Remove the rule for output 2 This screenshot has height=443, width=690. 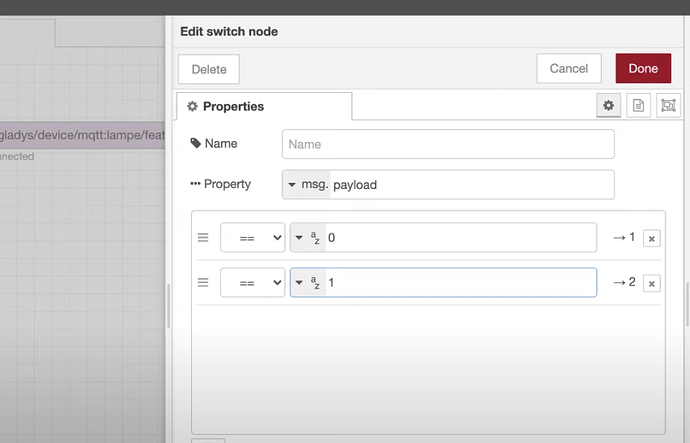[x=651, y=283]
